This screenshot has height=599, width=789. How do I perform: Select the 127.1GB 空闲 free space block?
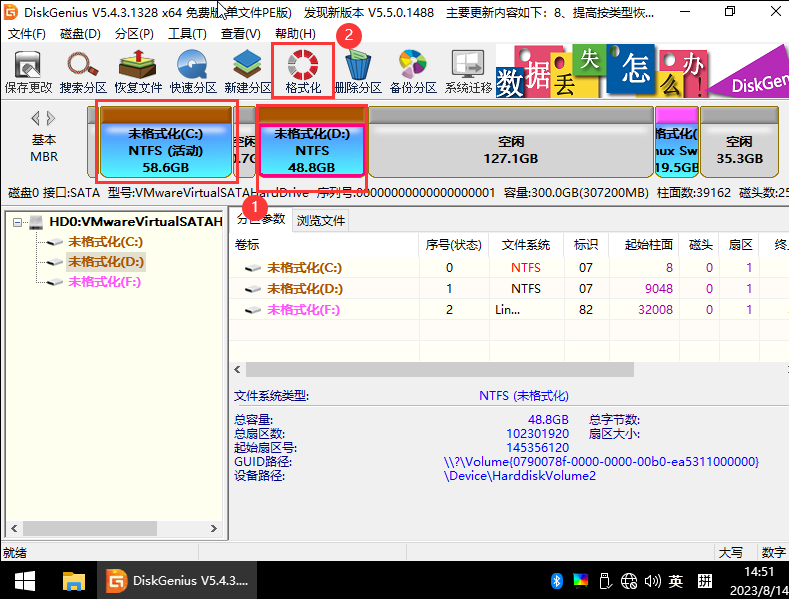[510, 150]
